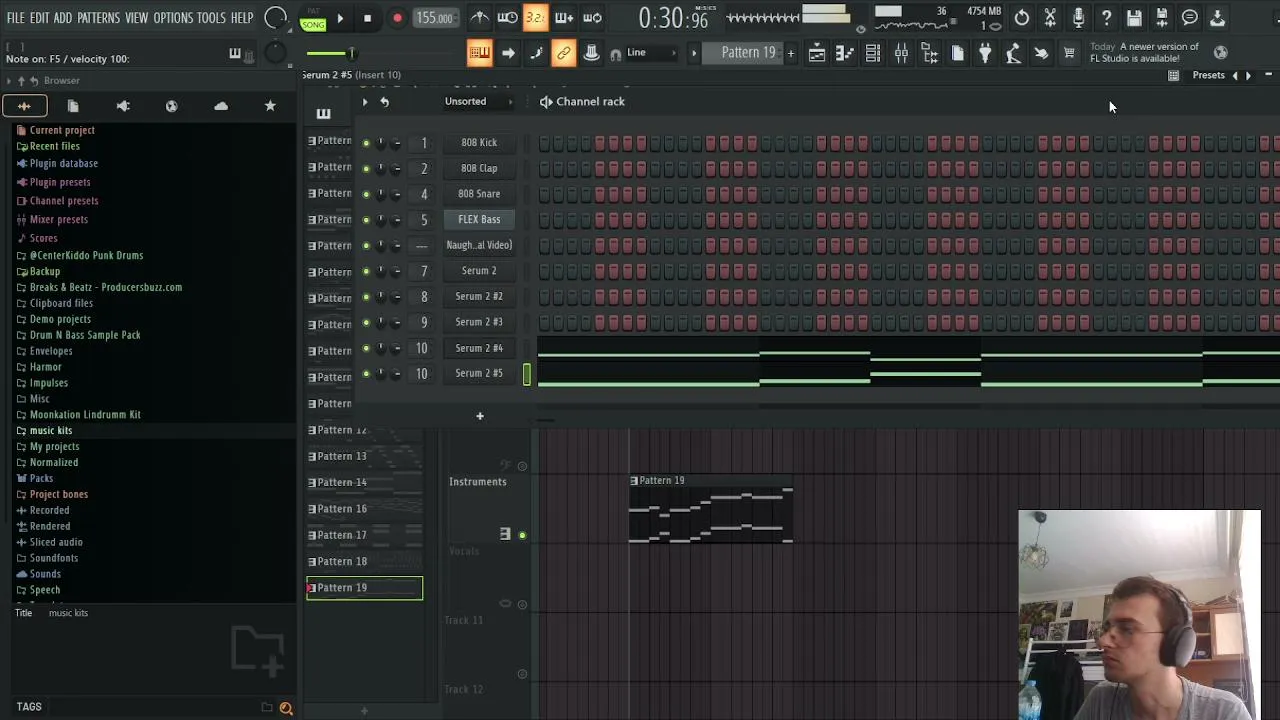1280x720 pixels.
Task: Toggle the Instruments track mute light in playlist
Action: click(522, 535)
